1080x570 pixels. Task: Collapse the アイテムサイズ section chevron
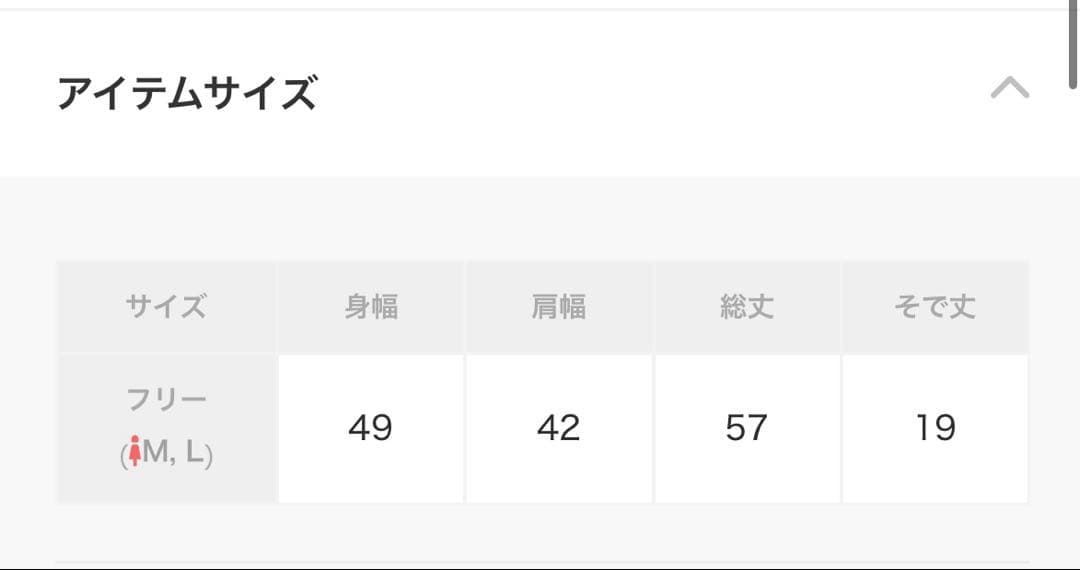pyautogui.click(x=1010, y=88)
